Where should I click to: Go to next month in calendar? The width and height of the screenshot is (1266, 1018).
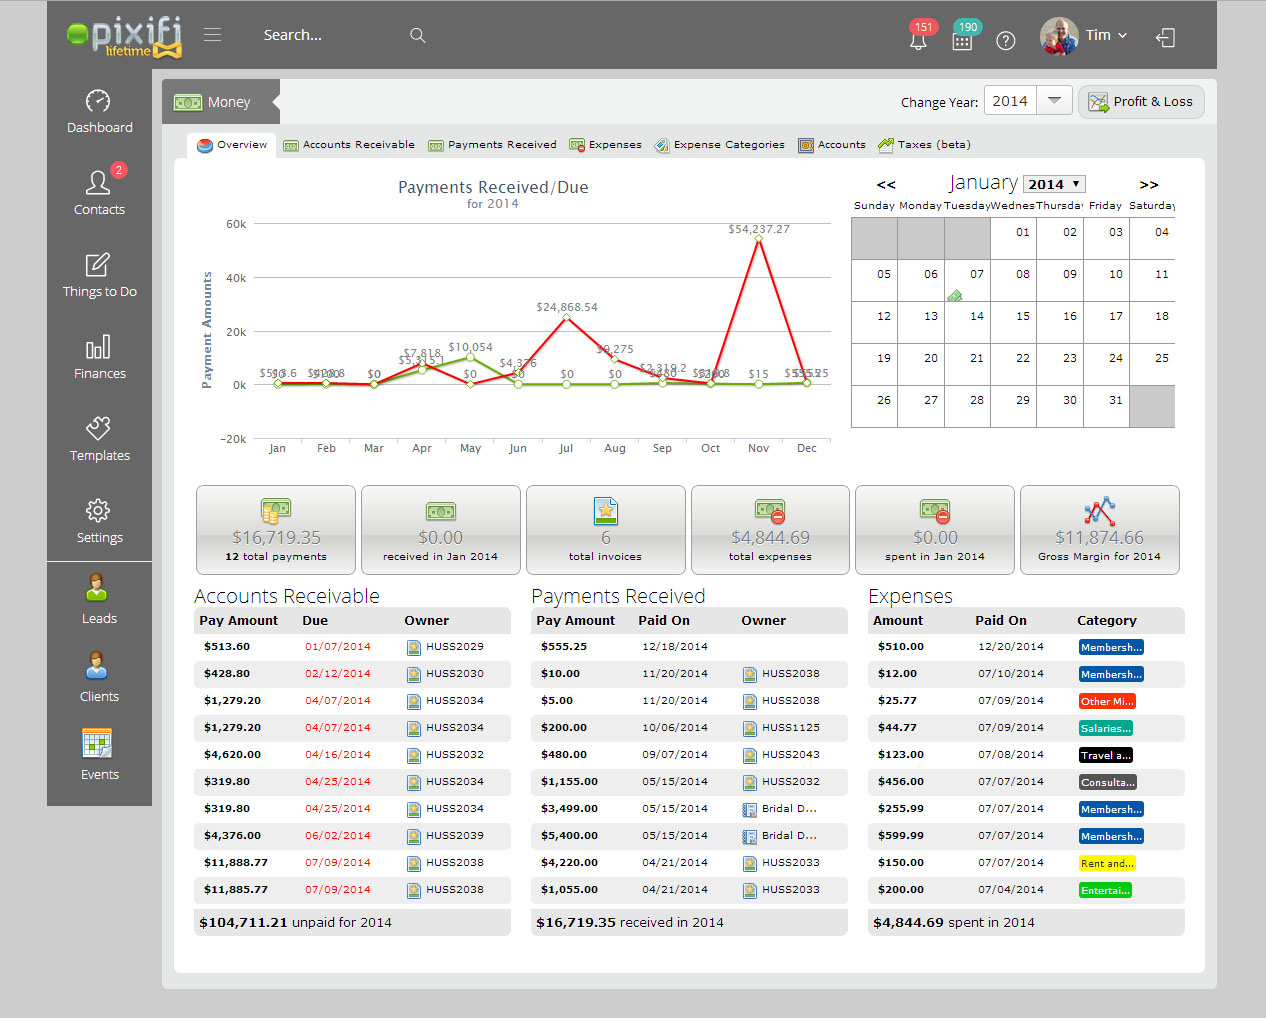pyautogui.click(x=1149, y=185)
